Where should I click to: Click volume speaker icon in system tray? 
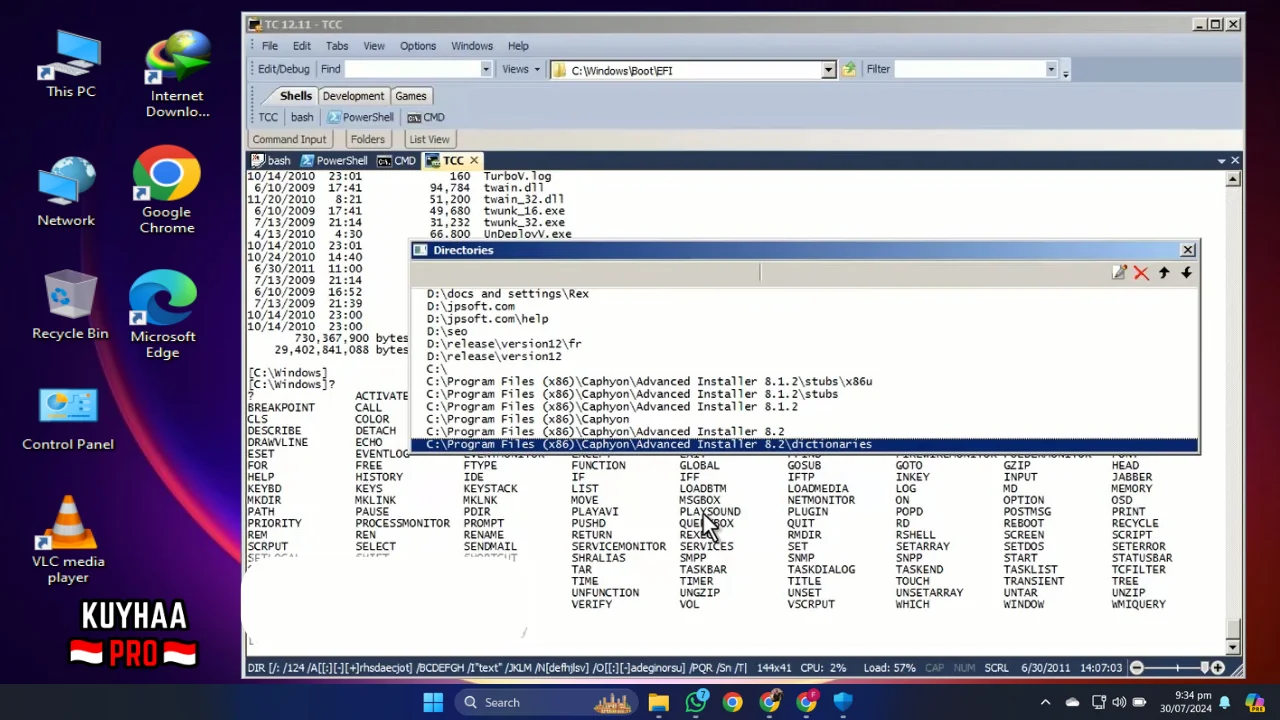pyautogui.click(x=1119, y=702)
